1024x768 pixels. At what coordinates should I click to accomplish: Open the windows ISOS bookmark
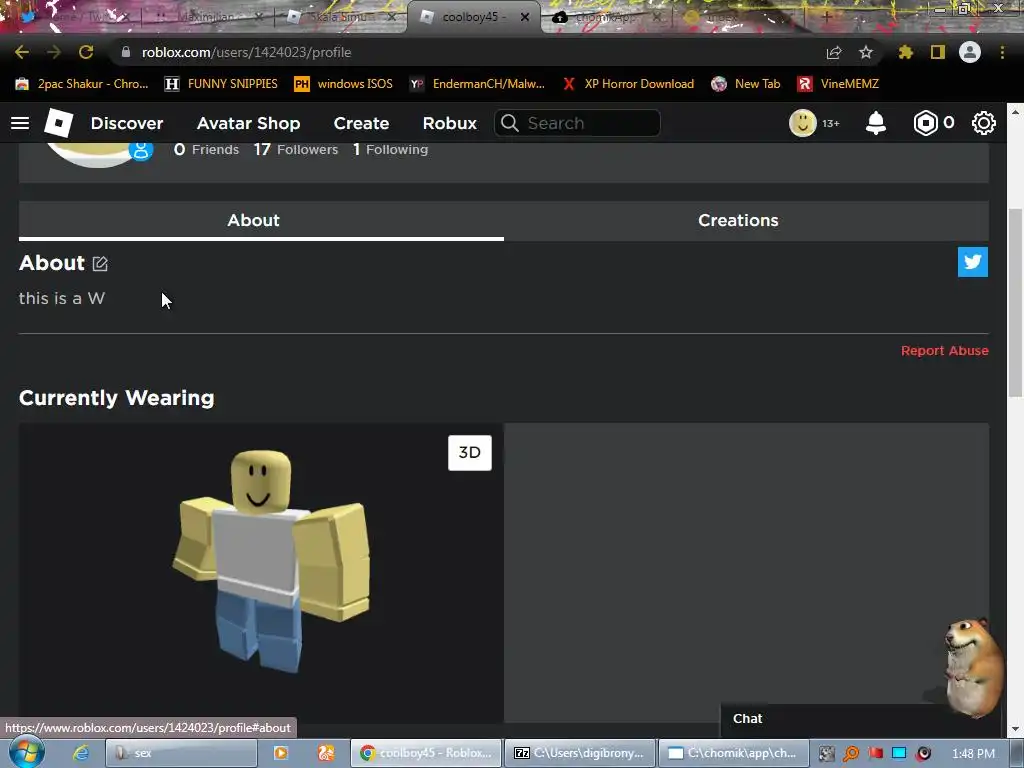coord(344,84)
